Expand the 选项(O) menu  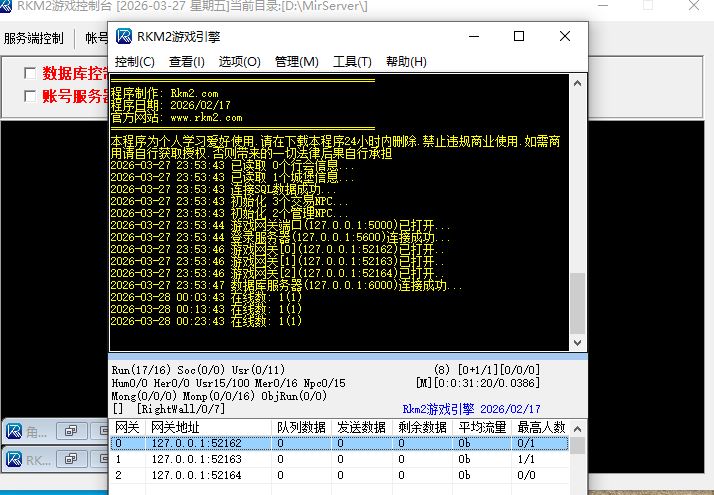click(x=240, y=62)
